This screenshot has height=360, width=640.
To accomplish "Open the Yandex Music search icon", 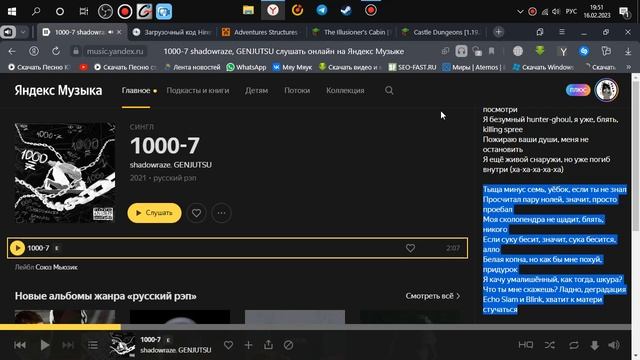I will pyautogui.click(x=389, y=90).
